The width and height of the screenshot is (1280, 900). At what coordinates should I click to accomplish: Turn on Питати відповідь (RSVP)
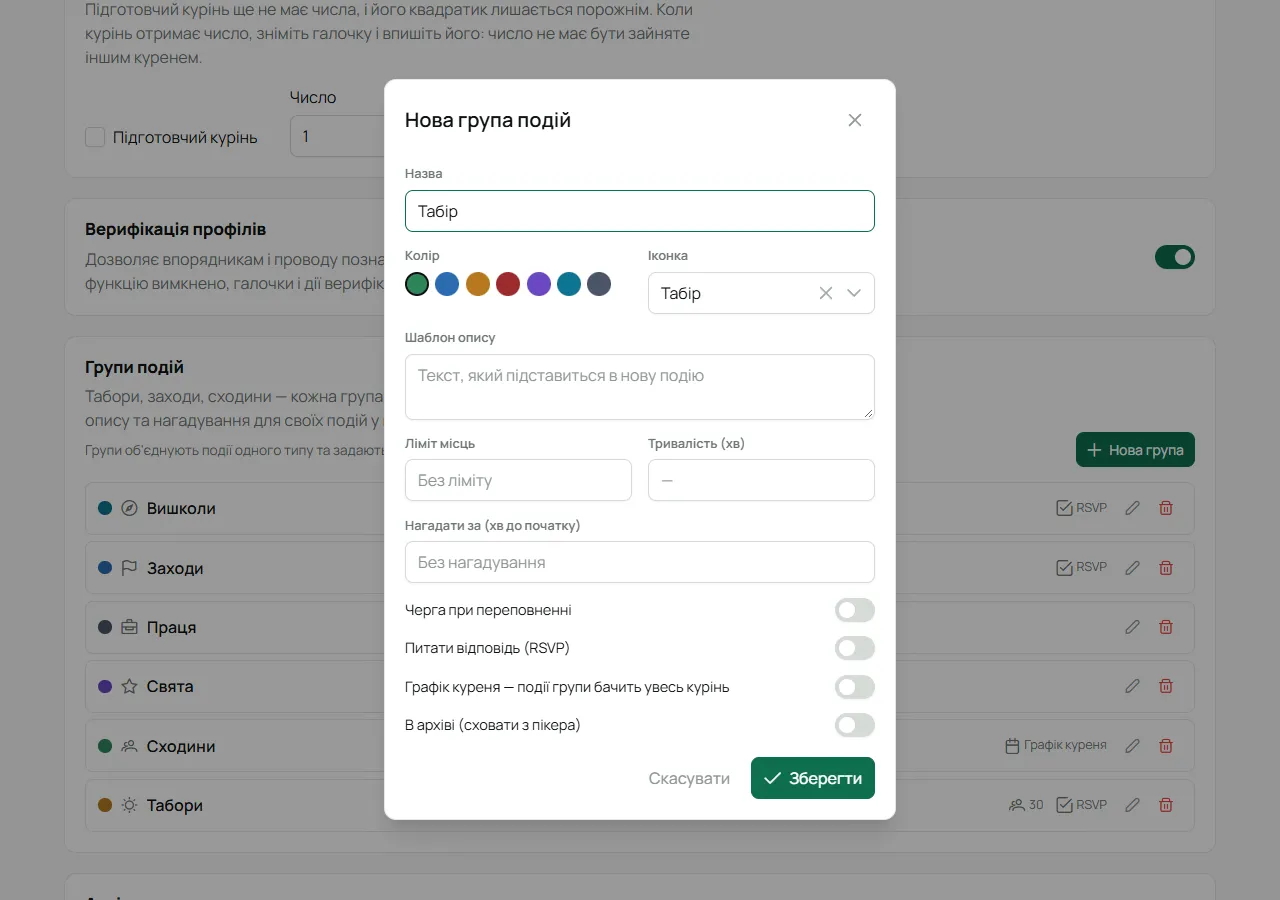pos(855,648)
